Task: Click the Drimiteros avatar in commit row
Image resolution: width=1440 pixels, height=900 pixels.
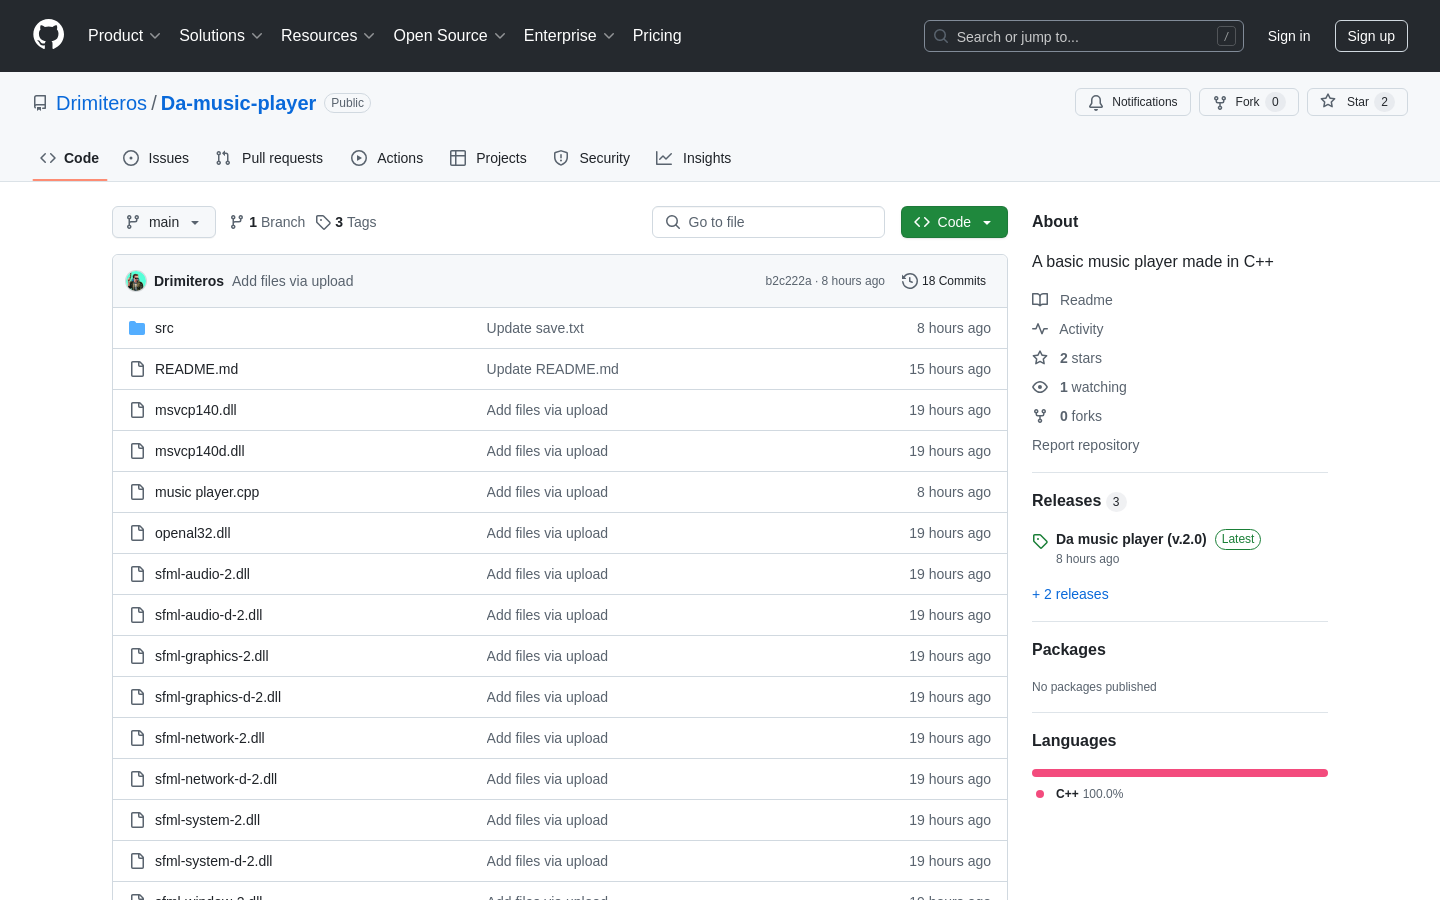Action: click(x=136, y=281)
